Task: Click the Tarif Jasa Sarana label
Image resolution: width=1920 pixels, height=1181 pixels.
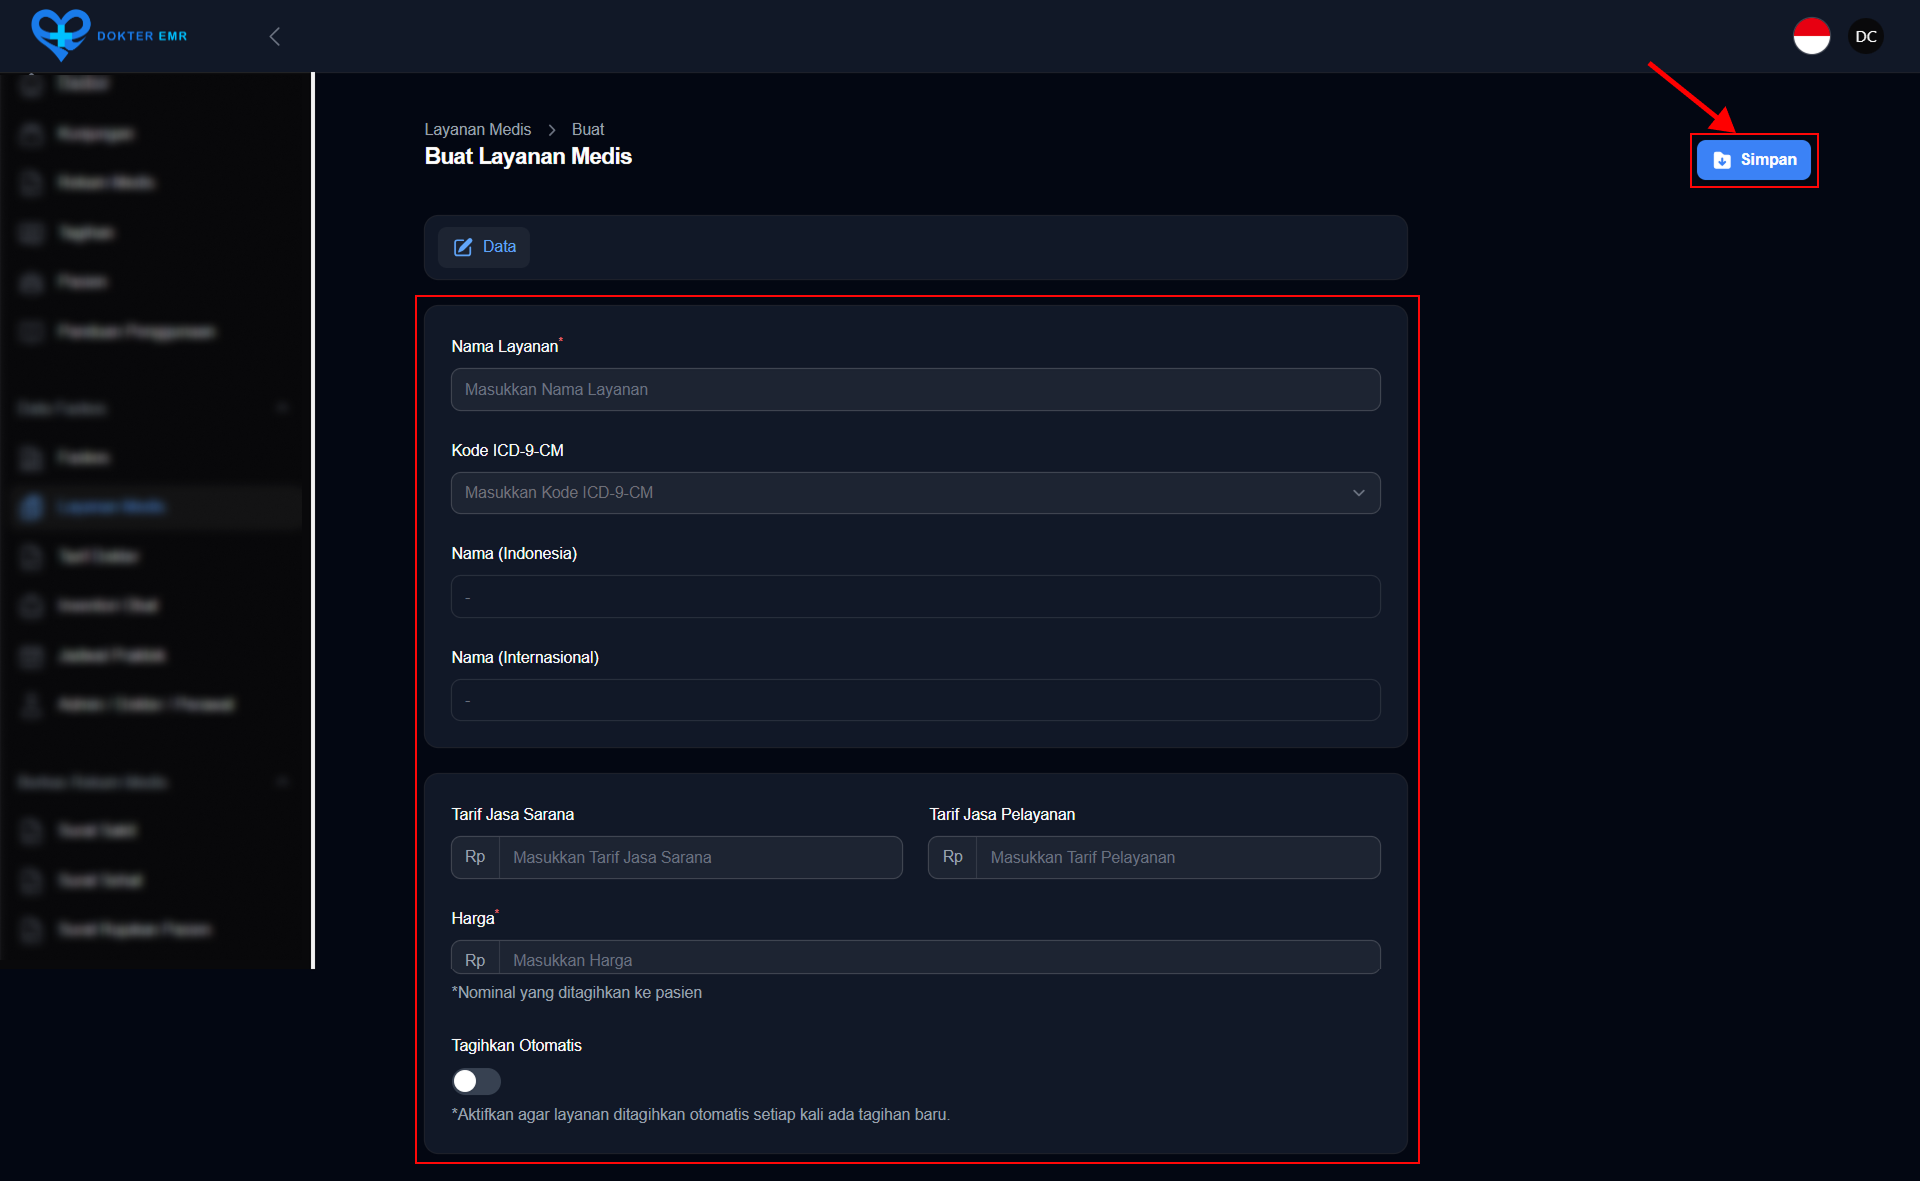Action: pyautogui.click(x=512, y=814)
